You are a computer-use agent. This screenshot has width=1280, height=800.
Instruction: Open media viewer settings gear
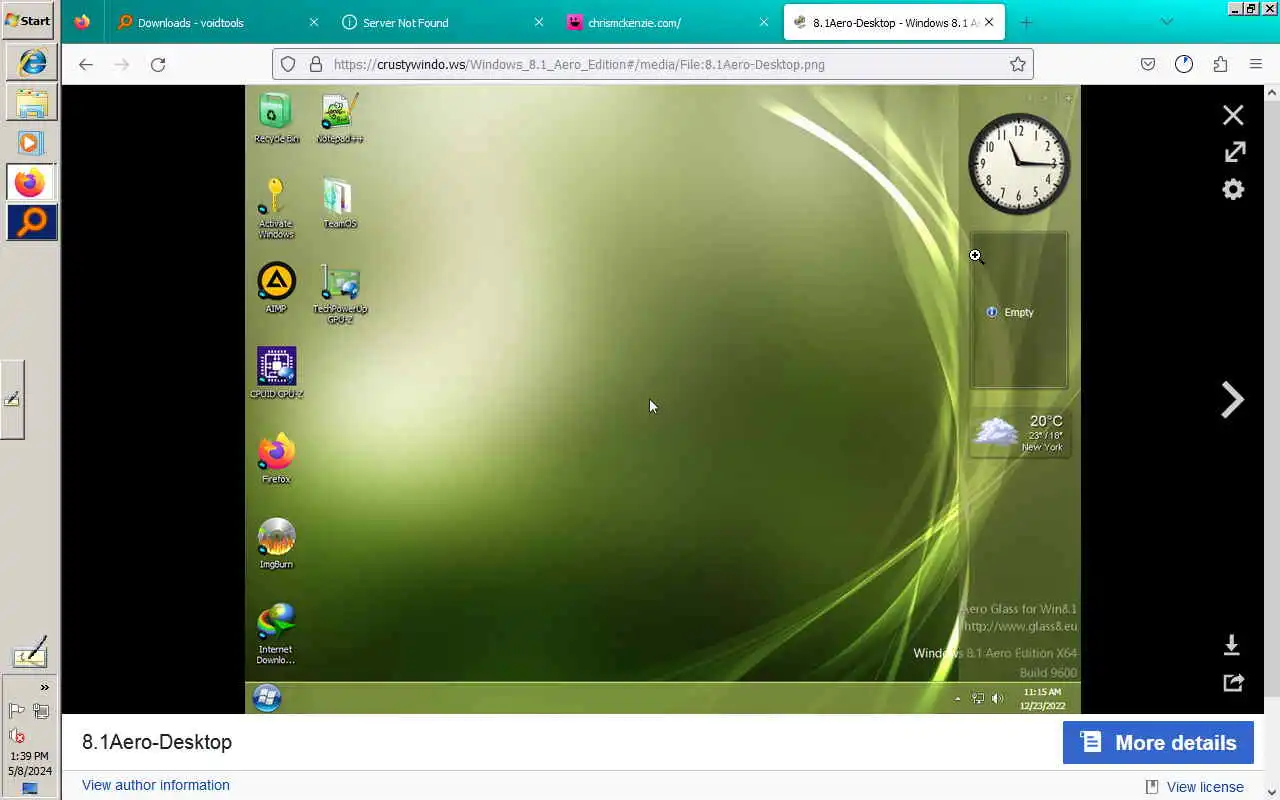click(x=1233, y=189)
